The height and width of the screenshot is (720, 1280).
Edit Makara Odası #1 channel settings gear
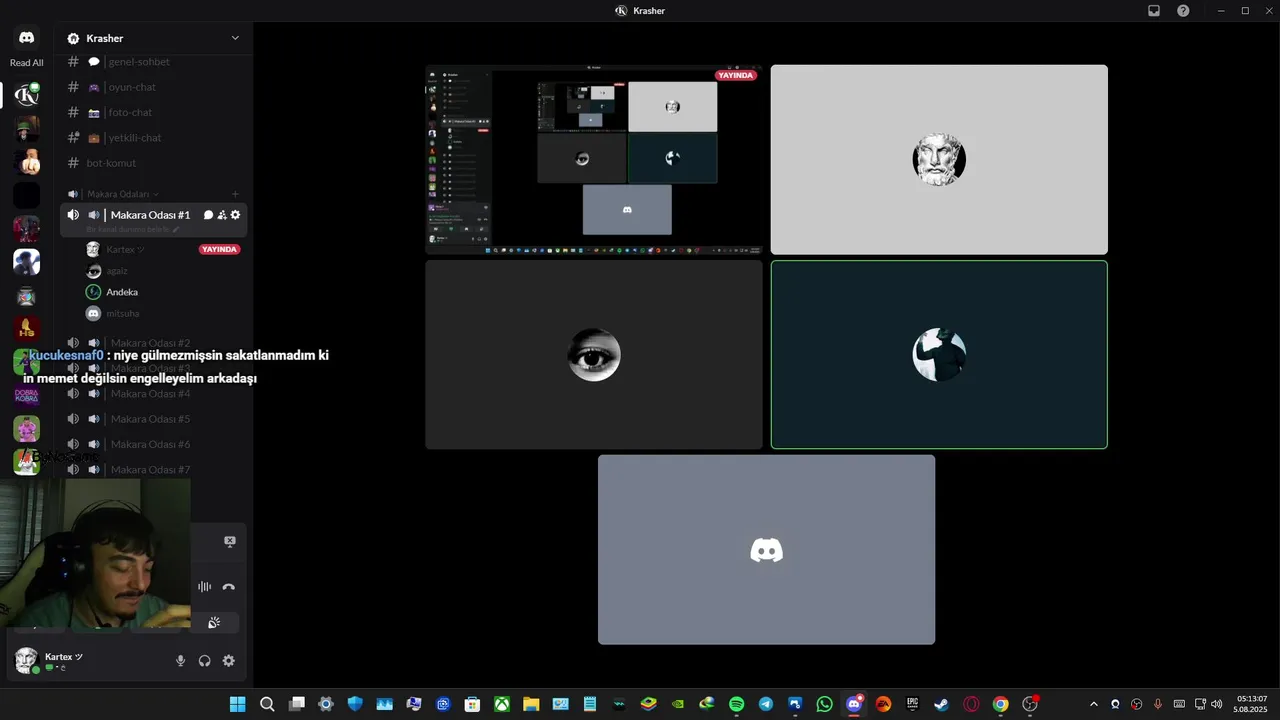235,215
